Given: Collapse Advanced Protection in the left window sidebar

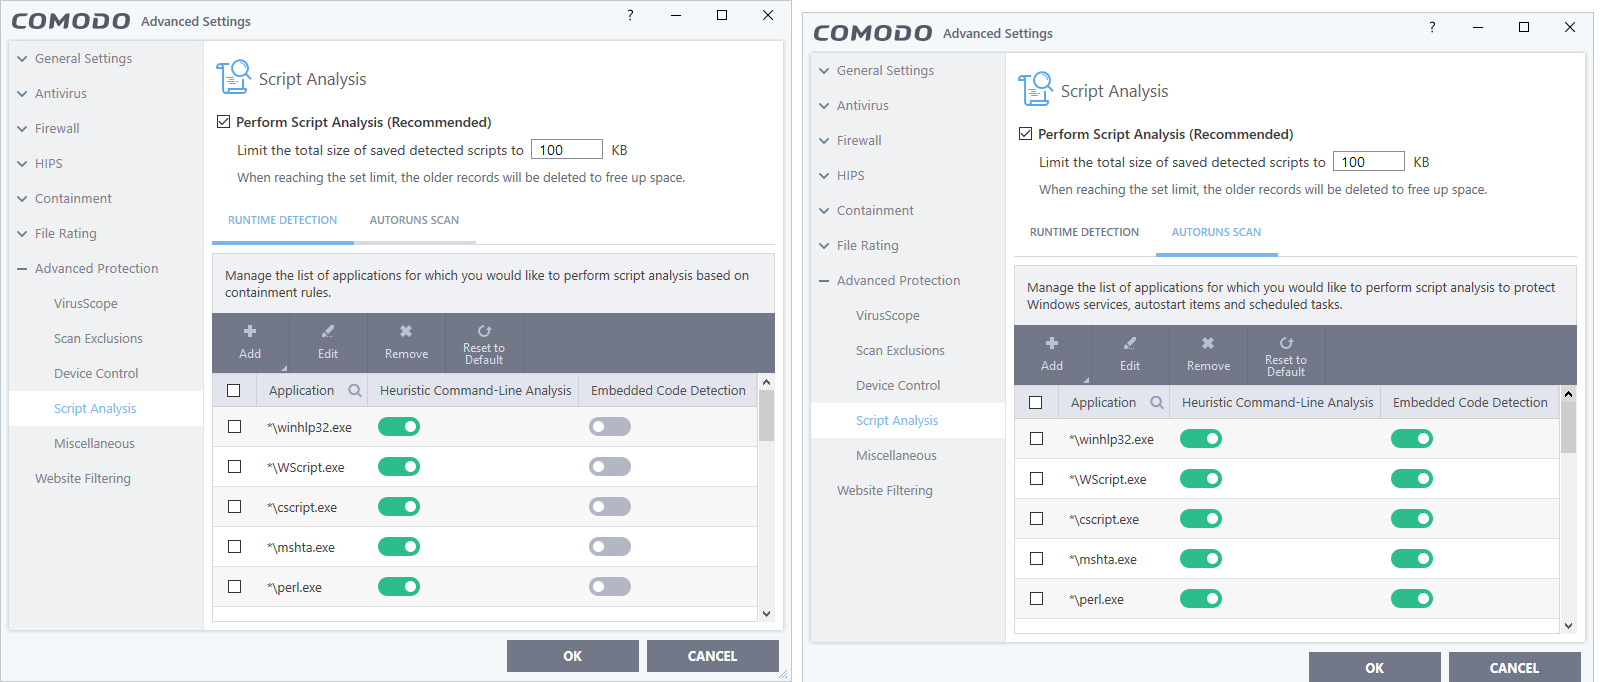Looking at the screenshot, I should coord(22,269).
